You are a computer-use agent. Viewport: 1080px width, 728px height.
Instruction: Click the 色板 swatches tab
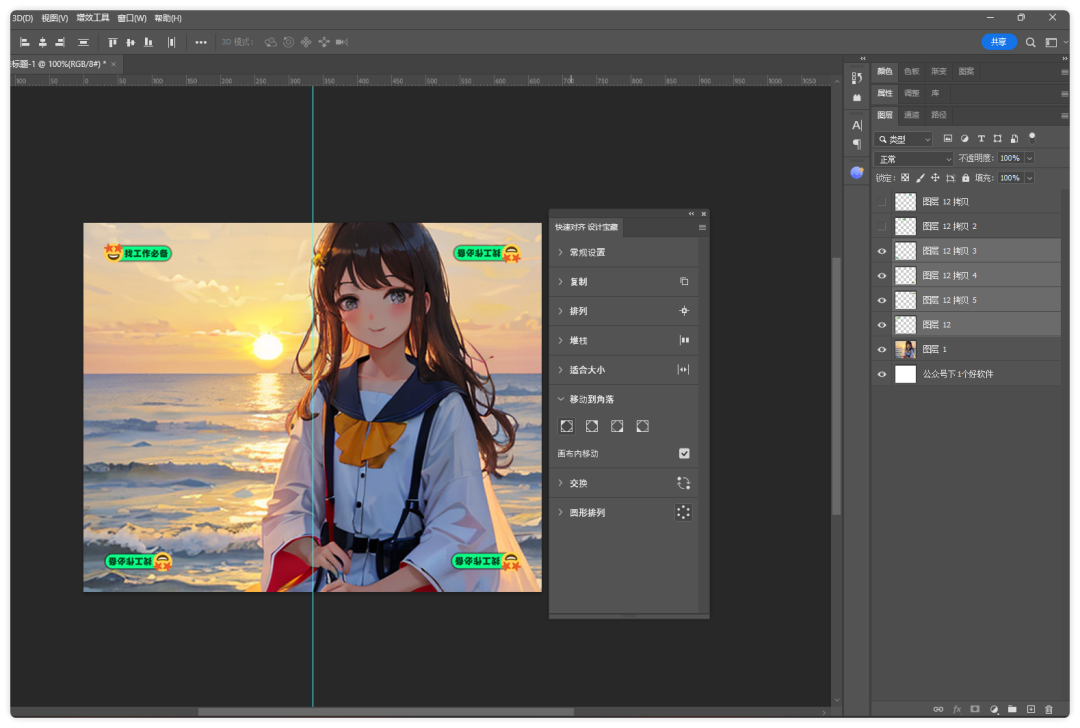click(x=911, y=71)
